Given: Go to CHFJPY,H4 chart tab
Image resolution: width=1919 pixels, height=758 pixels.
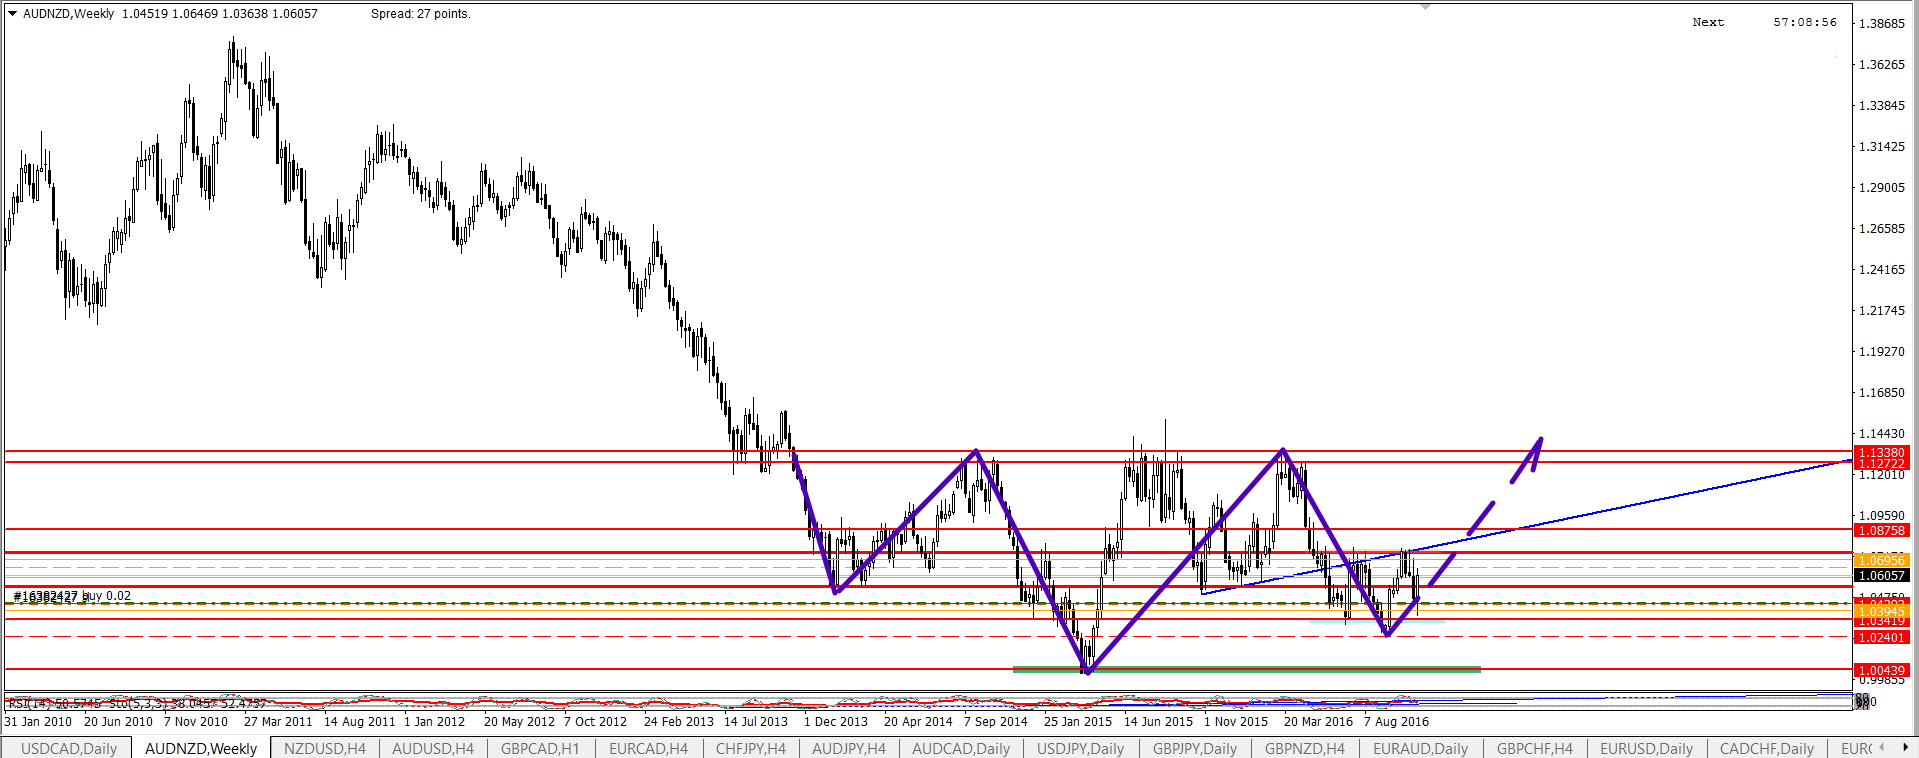Looking at the screenshot, I should (751, 748).
